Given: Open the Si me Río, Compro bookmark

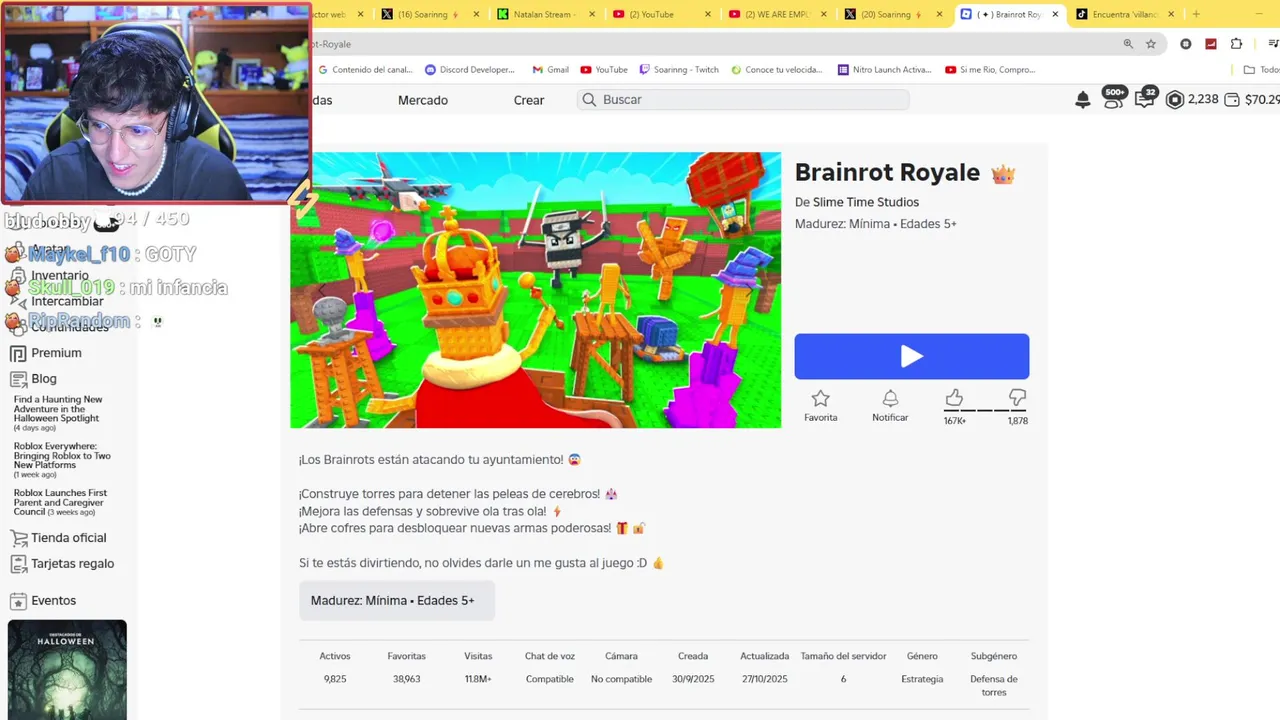Looking at the screenshot, I should 990,70.
